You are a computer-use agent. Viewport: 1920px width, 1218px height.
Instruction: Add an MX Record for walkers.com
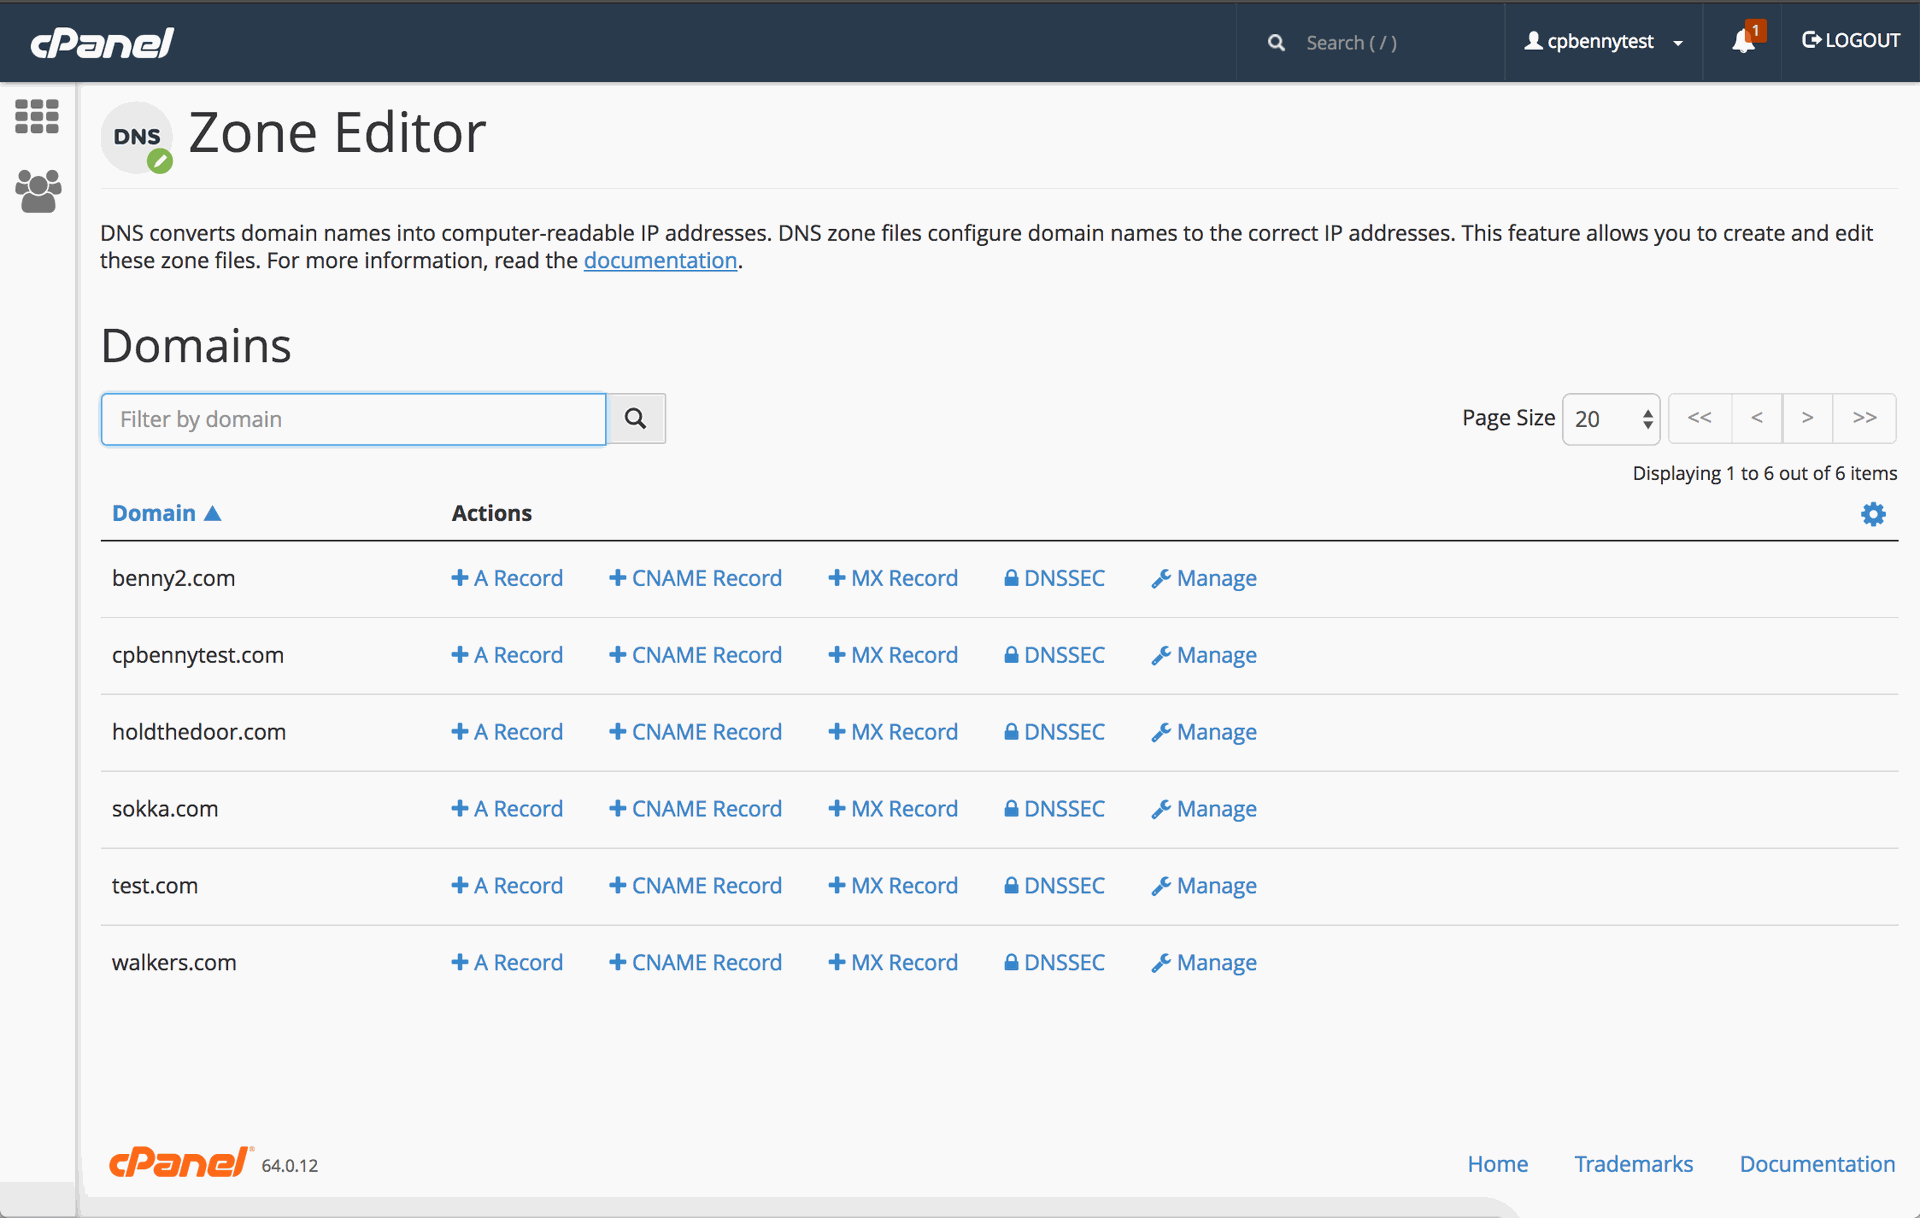click(893, 963)
